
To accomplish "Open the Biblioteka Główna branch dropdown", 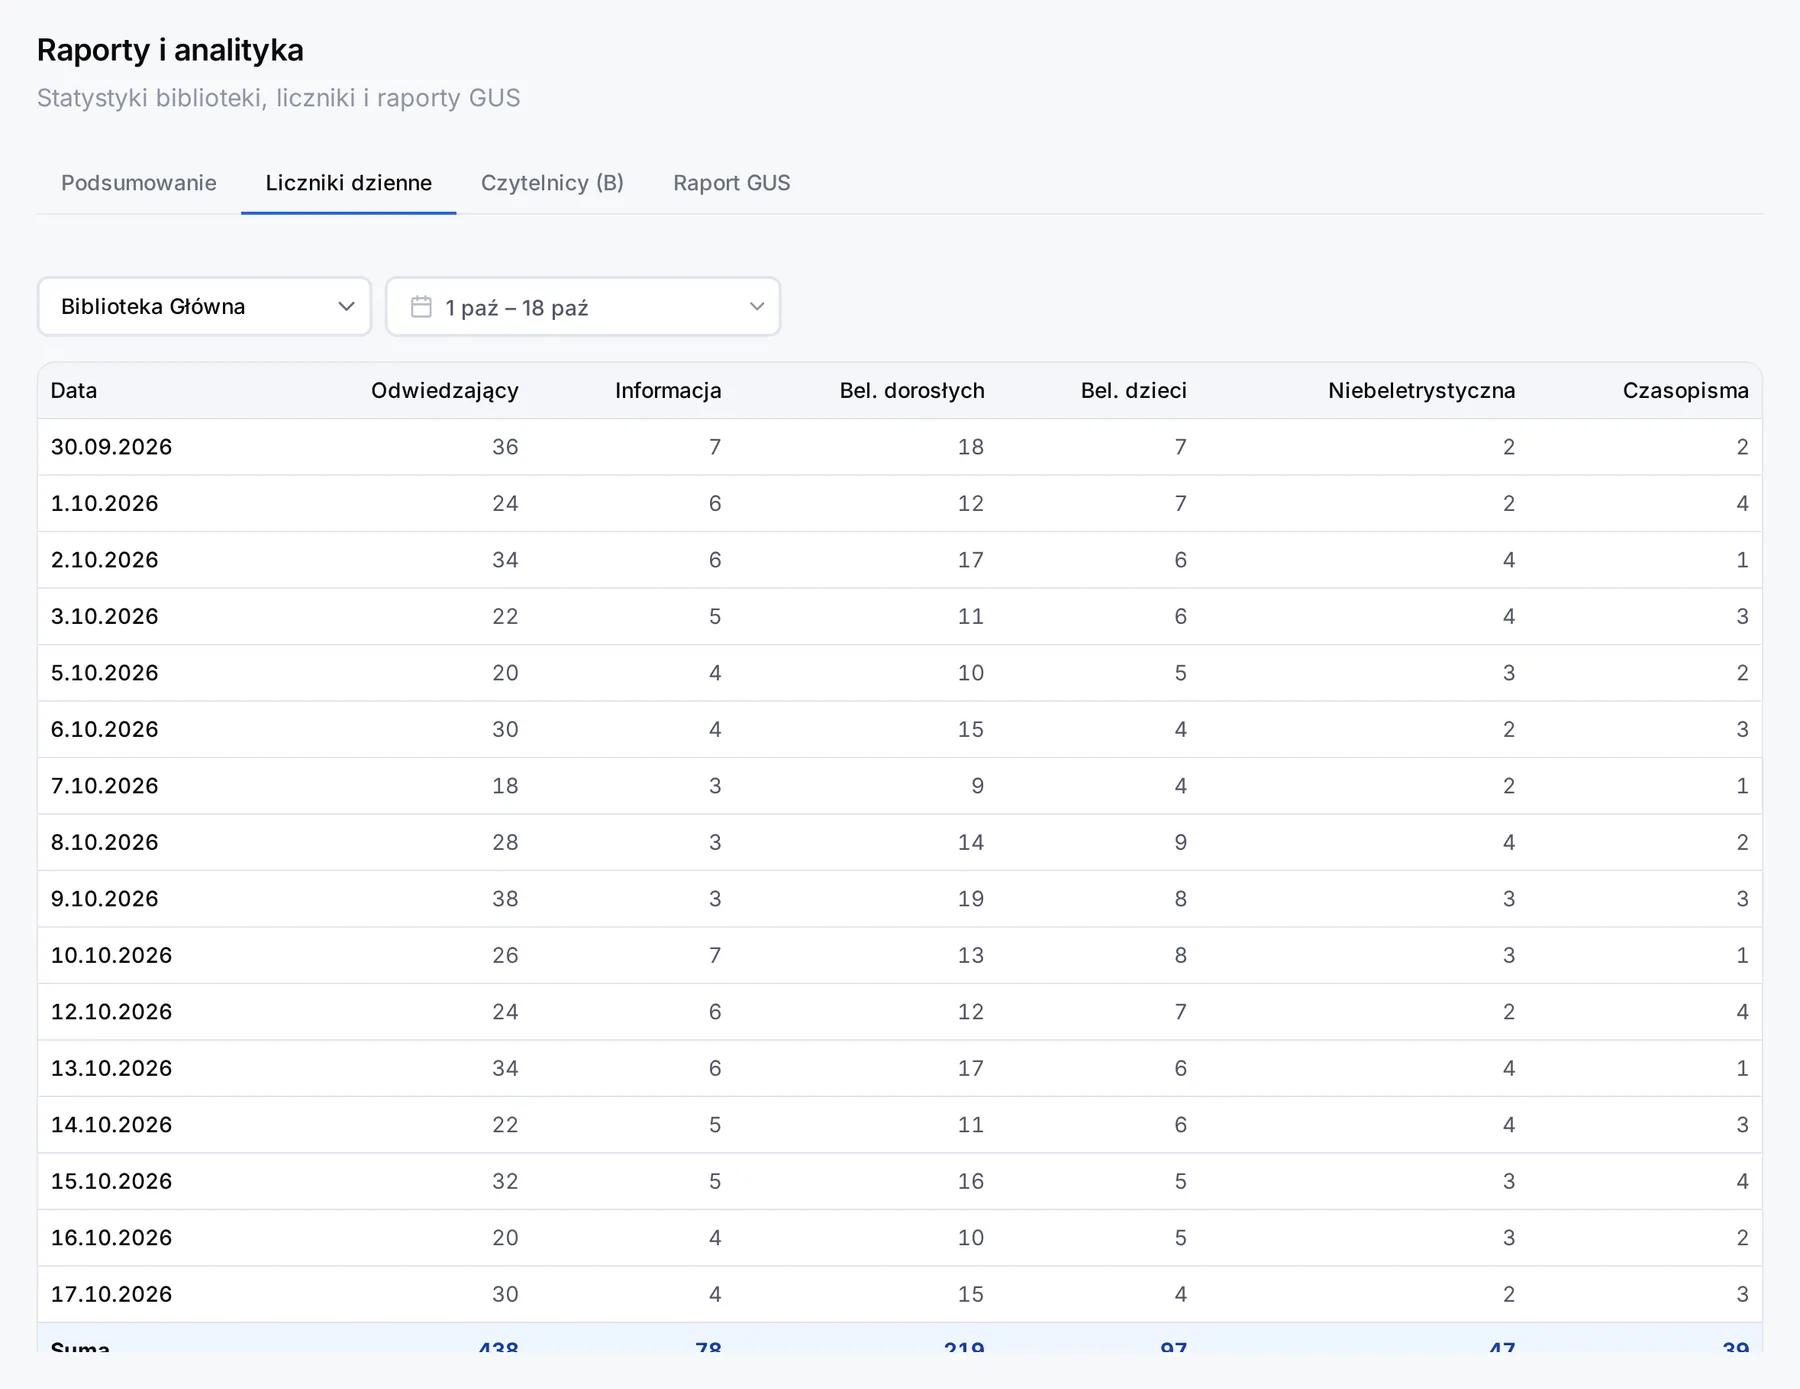I will point(204,307).
